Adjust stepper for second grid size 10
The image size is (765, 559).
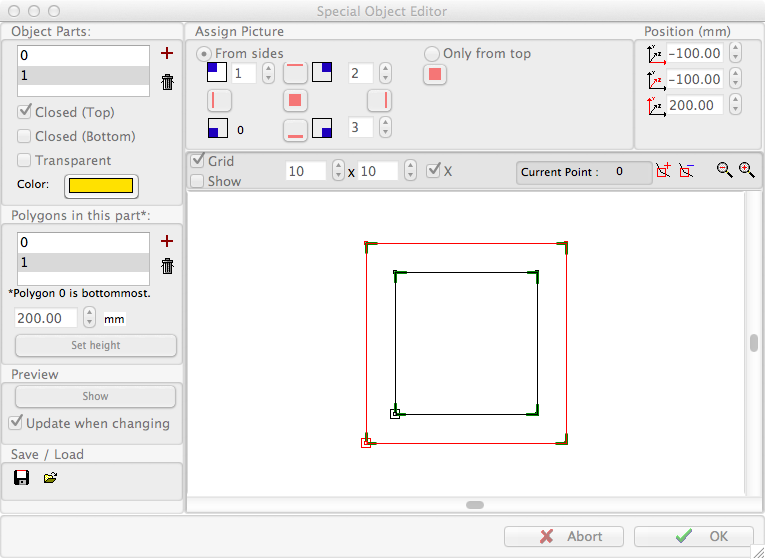(x=411, y=171)
